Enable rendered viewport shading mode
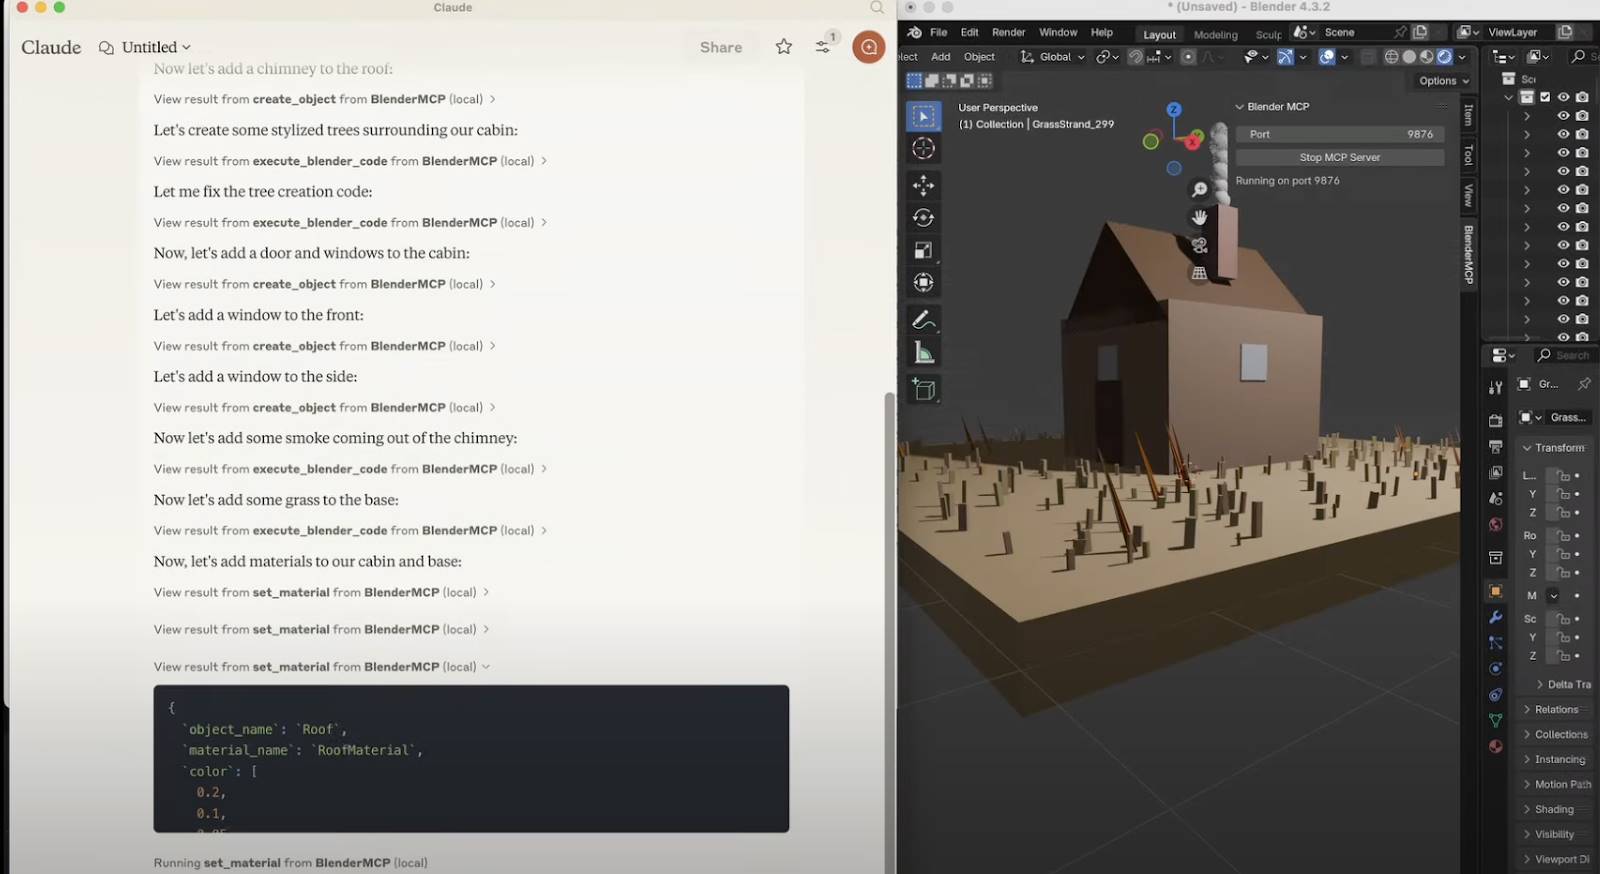Screen dimensions: 1600x874 (1444, 57)
